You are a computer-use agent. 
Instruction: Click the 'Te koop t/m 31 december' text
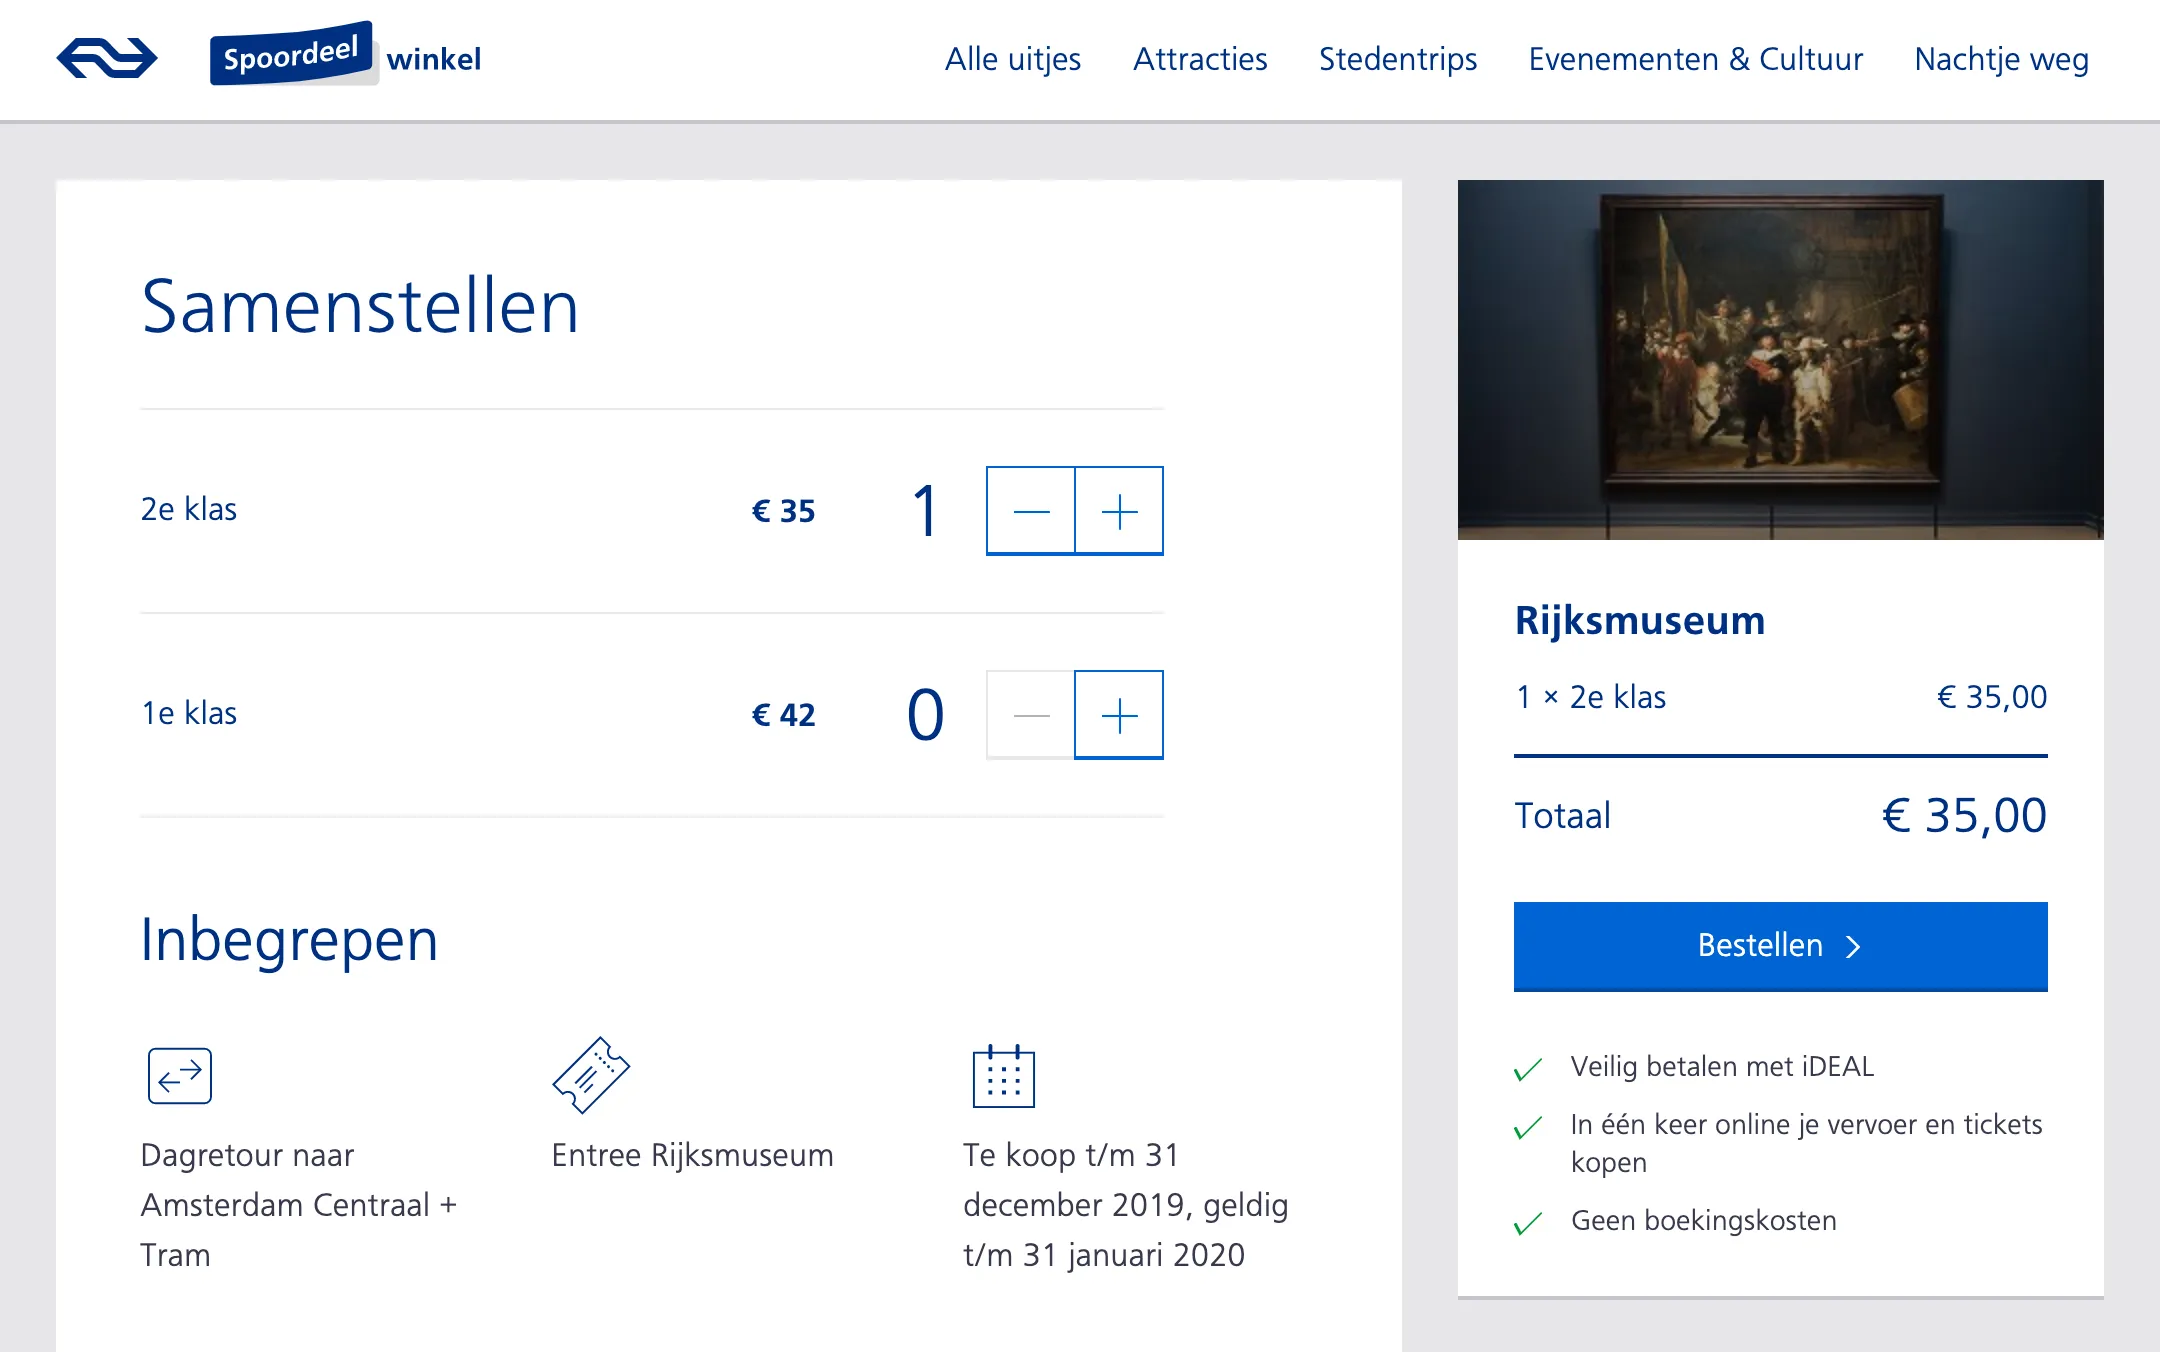click(x=1126, y=1205)
